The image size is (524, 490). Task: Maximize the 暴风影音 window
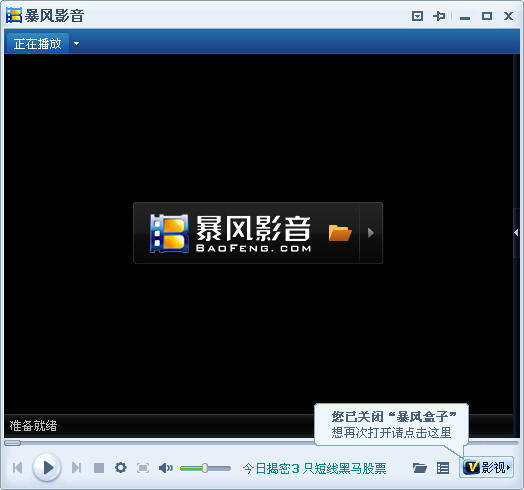[x=487, y=16]
